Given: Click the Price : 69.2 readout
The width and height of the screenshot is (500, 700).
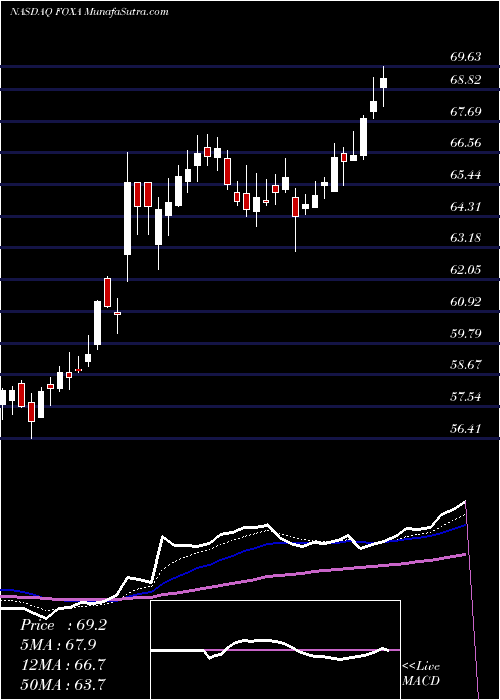Looking at the screenshot, I should 63,625.
